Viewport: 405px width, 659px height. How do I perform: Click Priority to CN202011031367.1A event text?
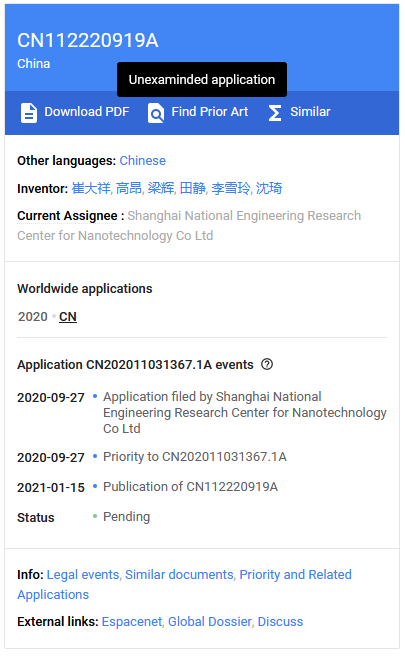point(195,457)
